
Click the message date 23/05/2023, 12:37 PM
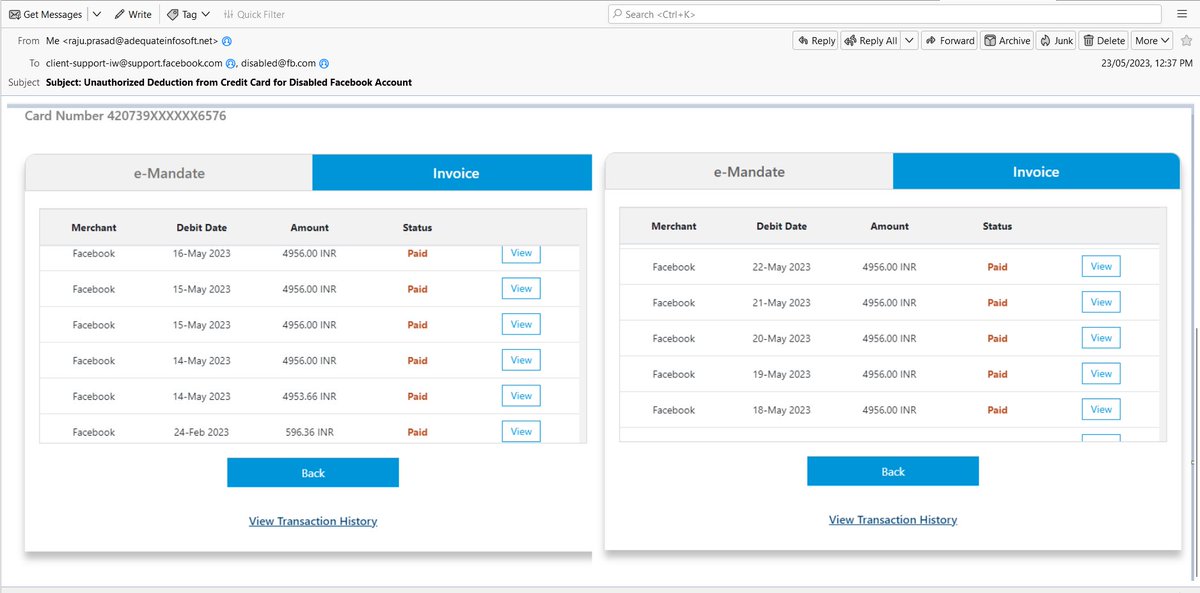coord(1146,63)
